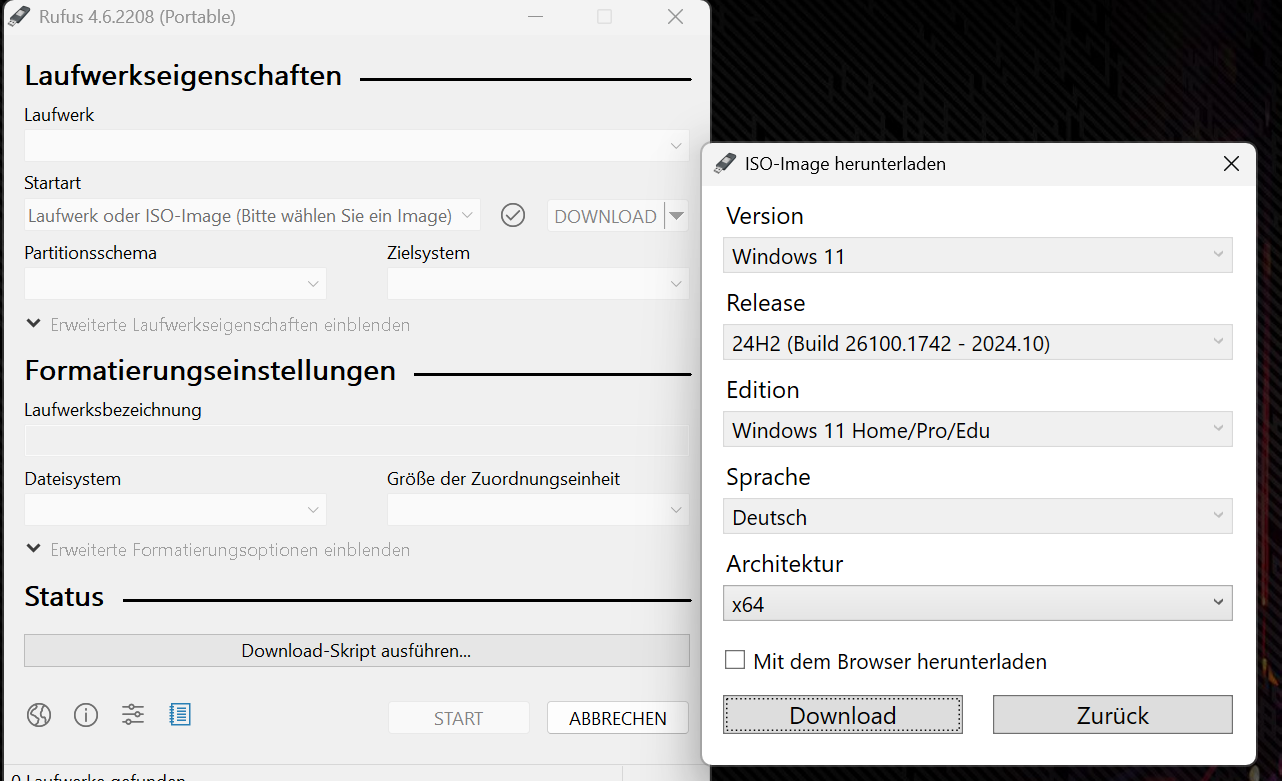The width and height of the screenshot is (1282, 781).
Task: Close the Rufus main window
Action: pyautogui.click(x=676, y=17)
